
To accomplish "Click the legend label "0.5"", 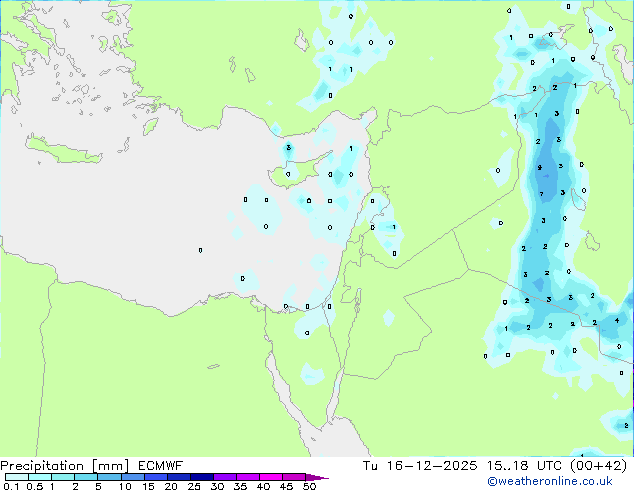I will [34, 486].
